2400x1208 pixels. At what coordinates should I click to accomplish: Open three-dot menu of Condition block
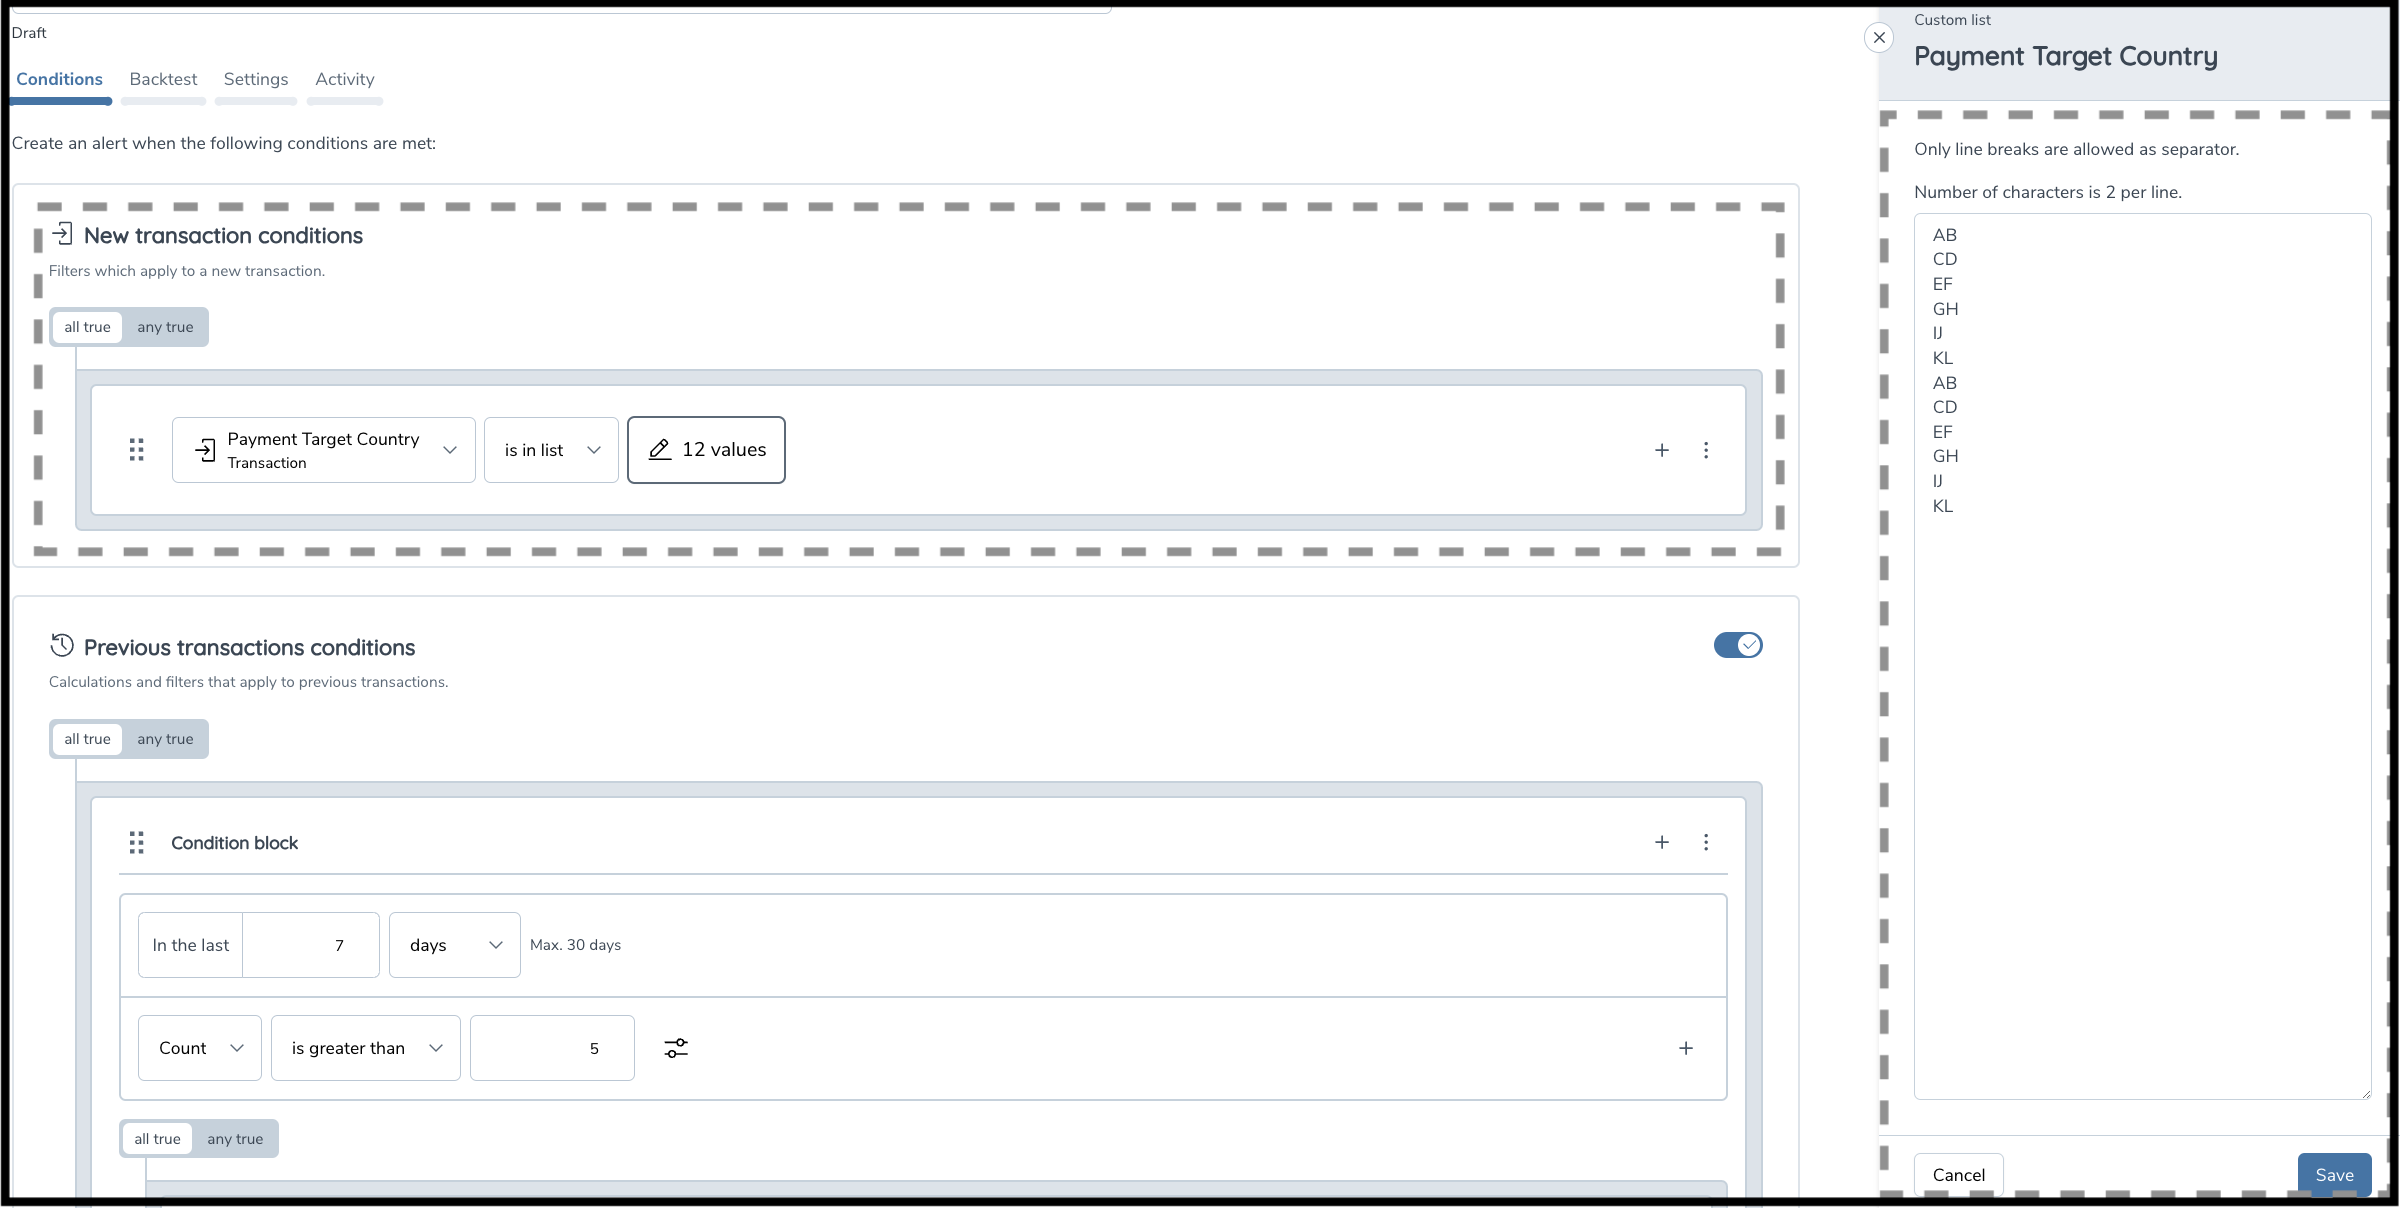(1706, 842)
